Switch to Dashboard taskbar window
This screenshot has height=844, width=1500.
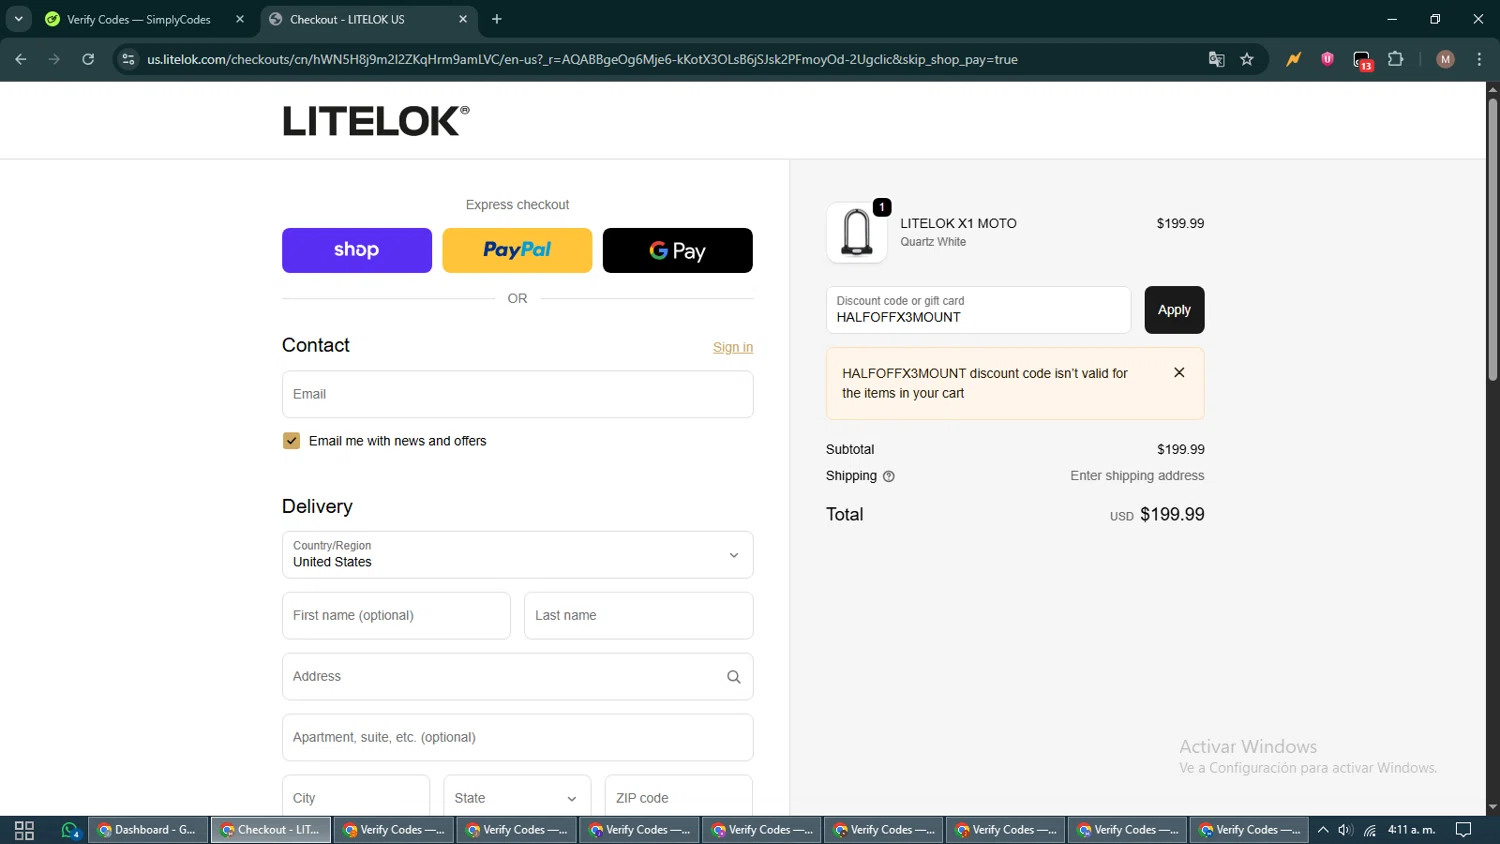click(149, 830)
